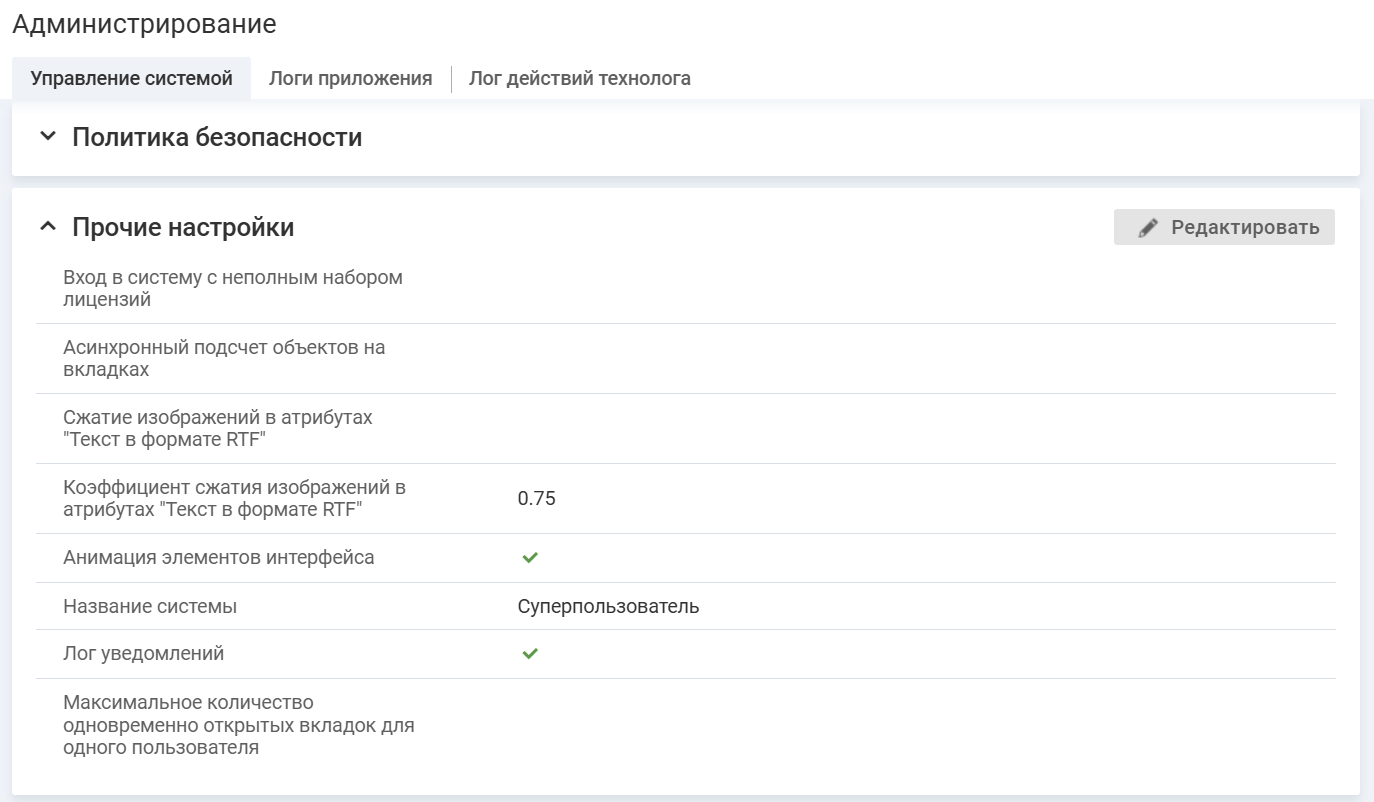1374x802 pixels.
Task: Select the Управление системой tab
Action: [x=131, y=78]
